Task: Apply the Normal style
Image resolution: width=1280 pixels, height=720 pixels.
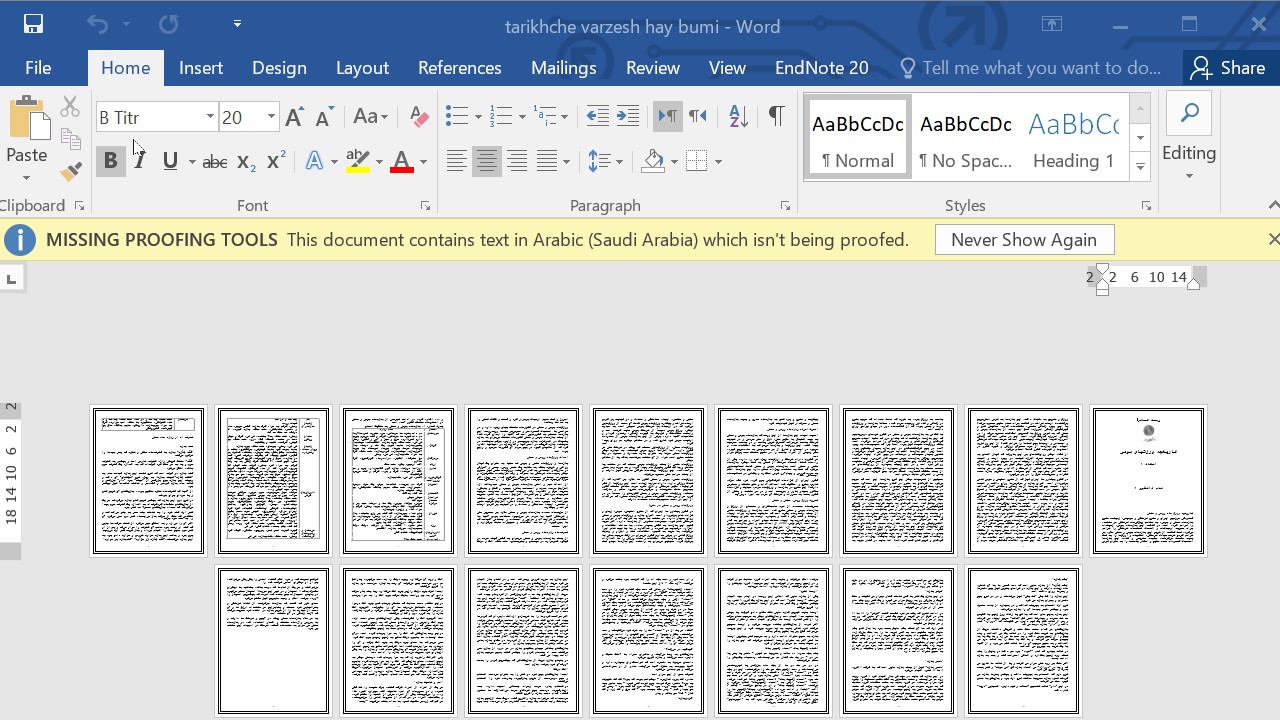Action: point(858,138)
